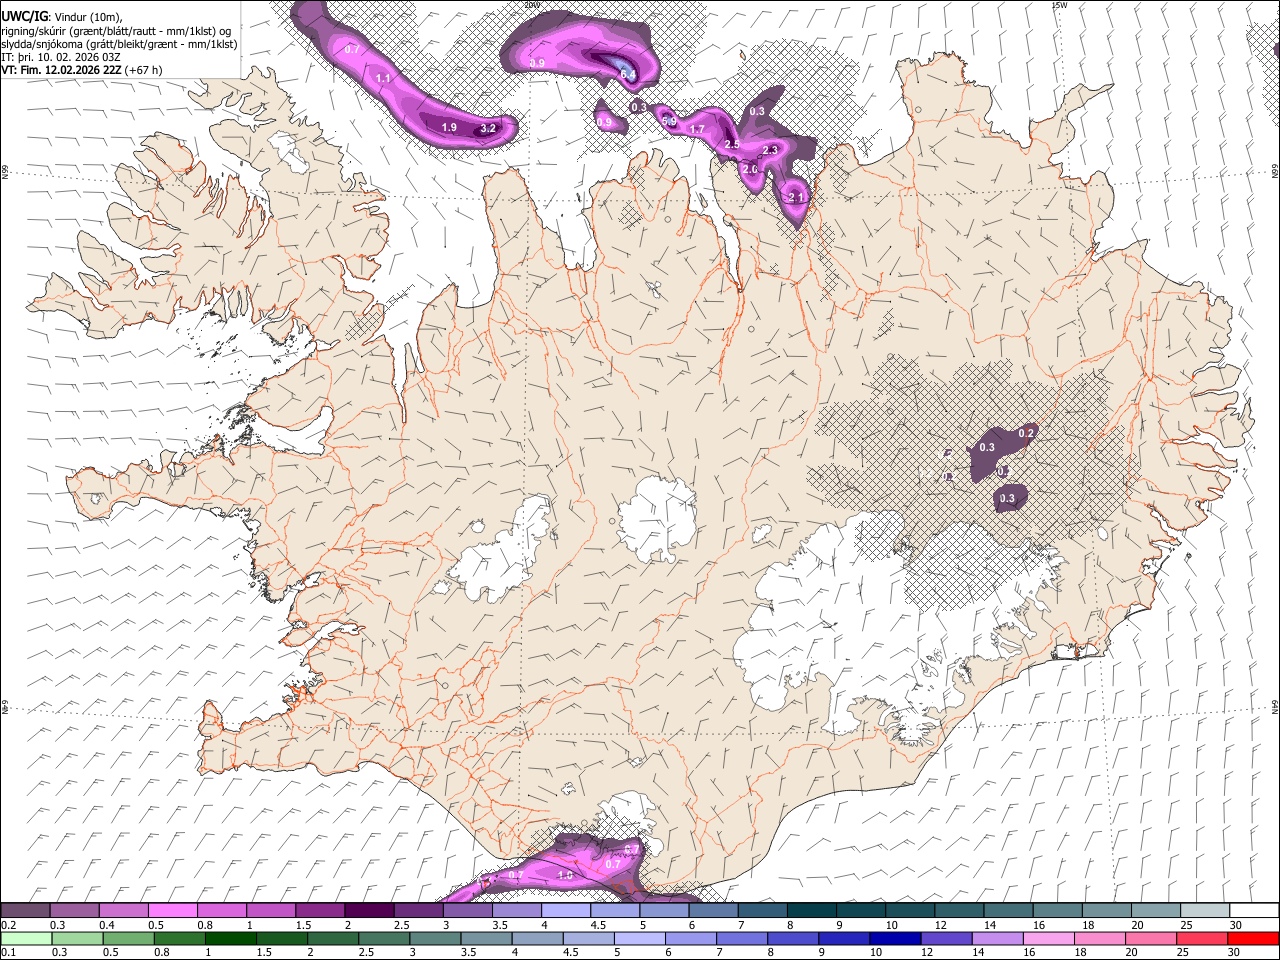The height and width of the screenshot is (960, 1280).
Task: Click the "0.1" label in the lower legend row
Action: [x=8, y=953]
